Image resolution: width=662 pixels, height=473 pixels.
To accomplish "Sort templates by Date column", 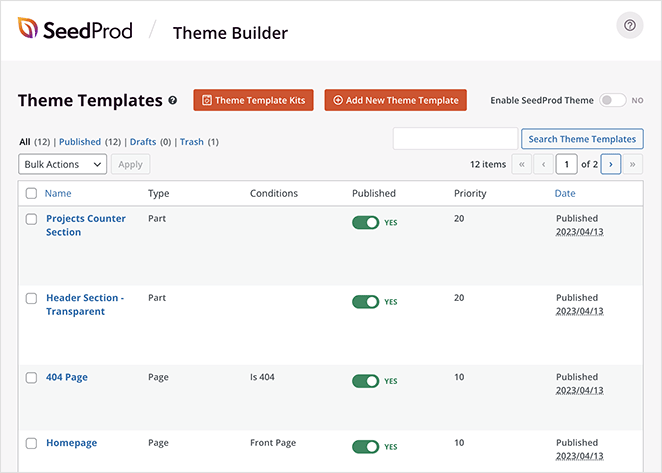I will (x=565, y=193).
